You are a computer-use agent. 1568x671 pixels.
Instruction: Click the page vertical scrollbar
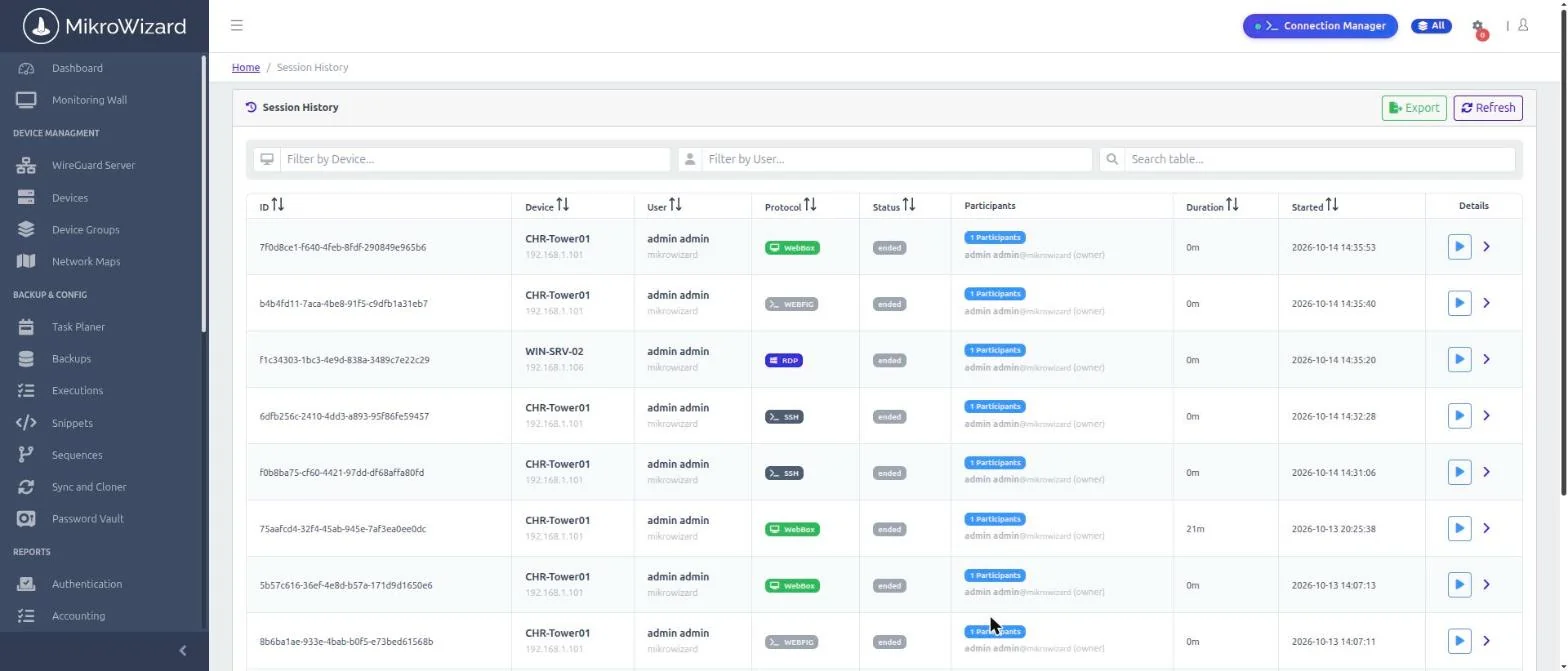[x=1563, y=250]
